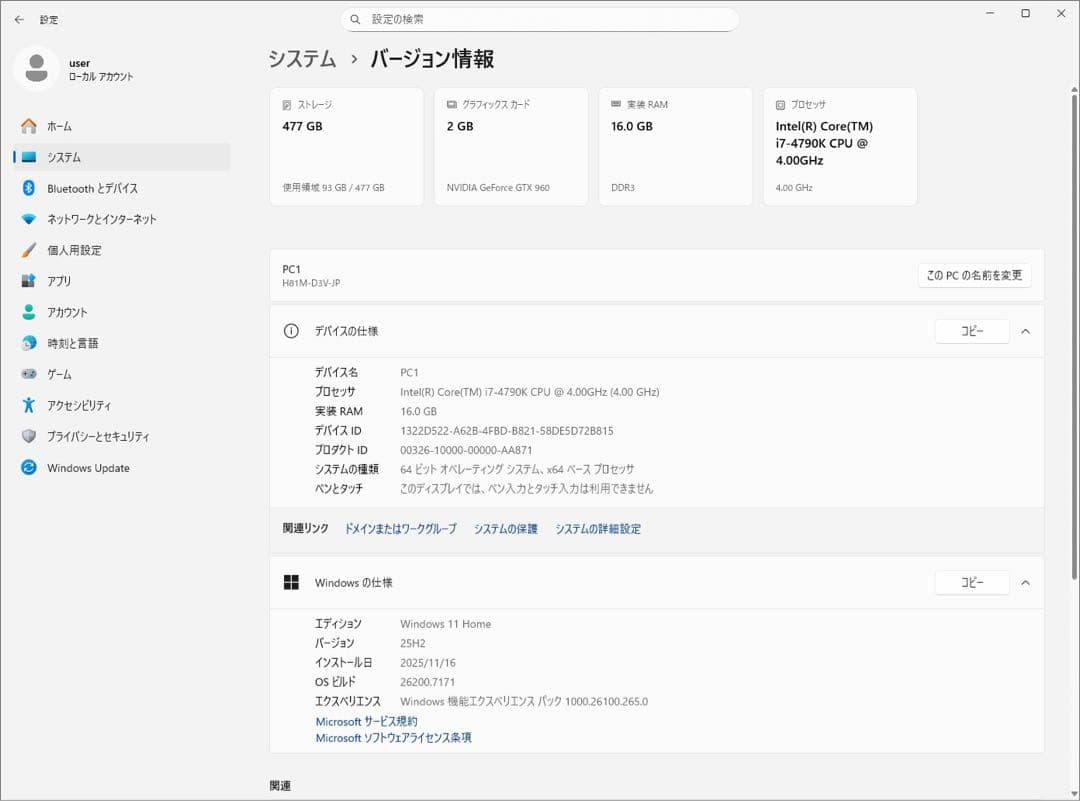Image resolution: width=1080 pixels, height=801 pixels.
Task: Open the システムの詳細設定 link
Action: [x=599, y=528]
